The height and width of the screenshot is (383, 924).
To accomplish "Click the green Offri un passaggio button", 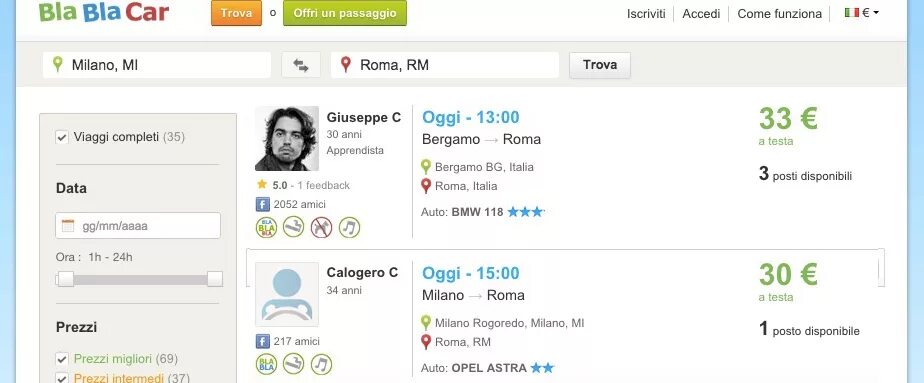I will (345, 13).
